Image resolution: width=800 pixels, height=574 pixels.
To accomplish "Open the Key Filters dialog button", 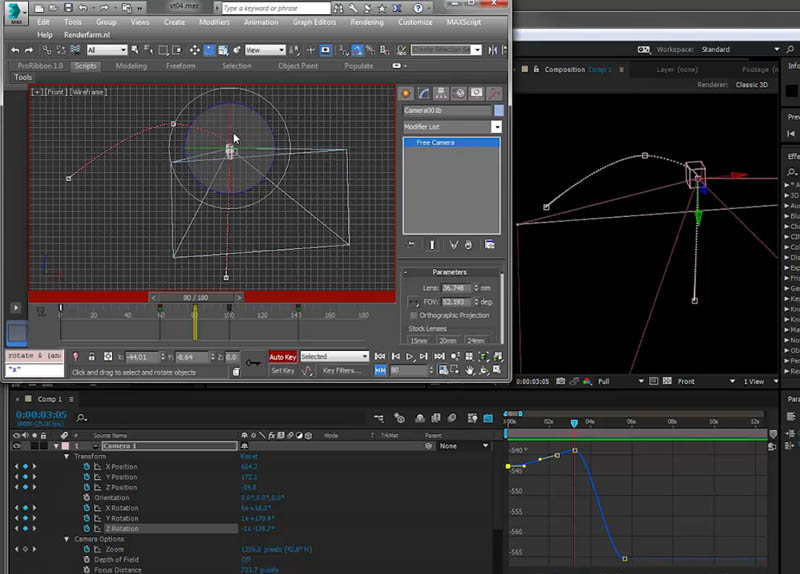I will (341, 371).
